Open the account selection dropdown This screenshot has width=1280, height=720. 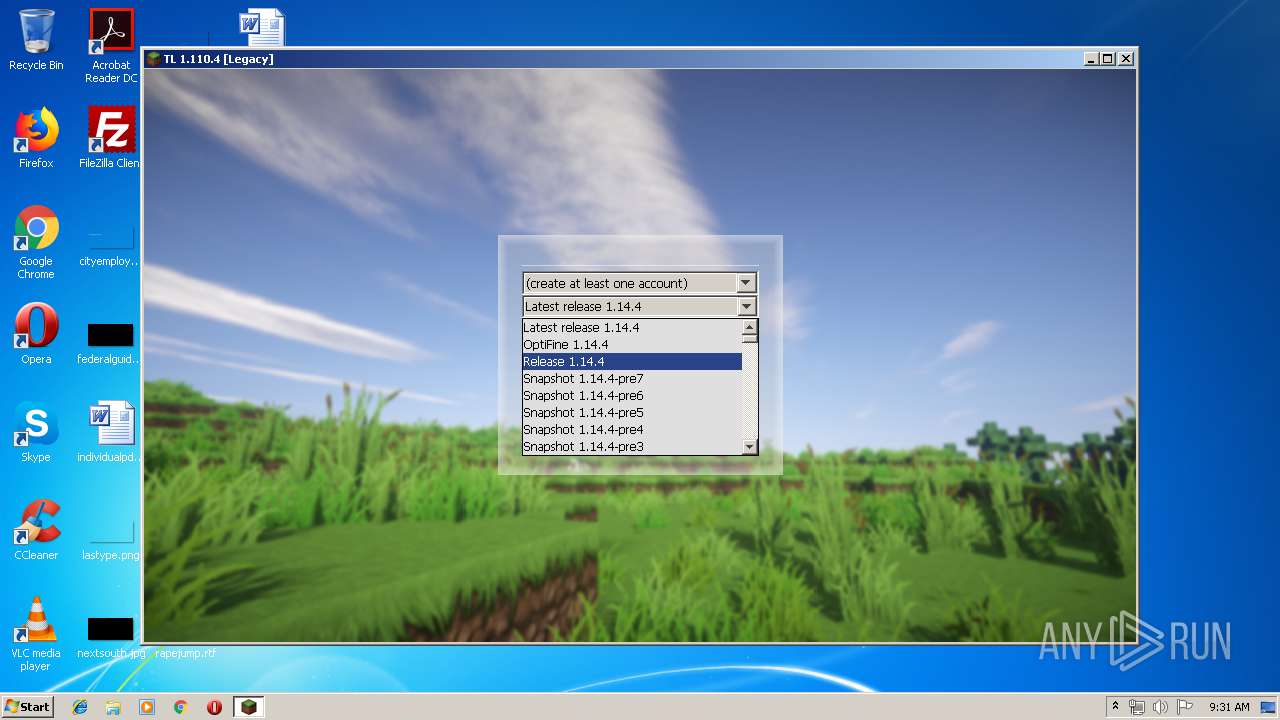click(640, 283)
